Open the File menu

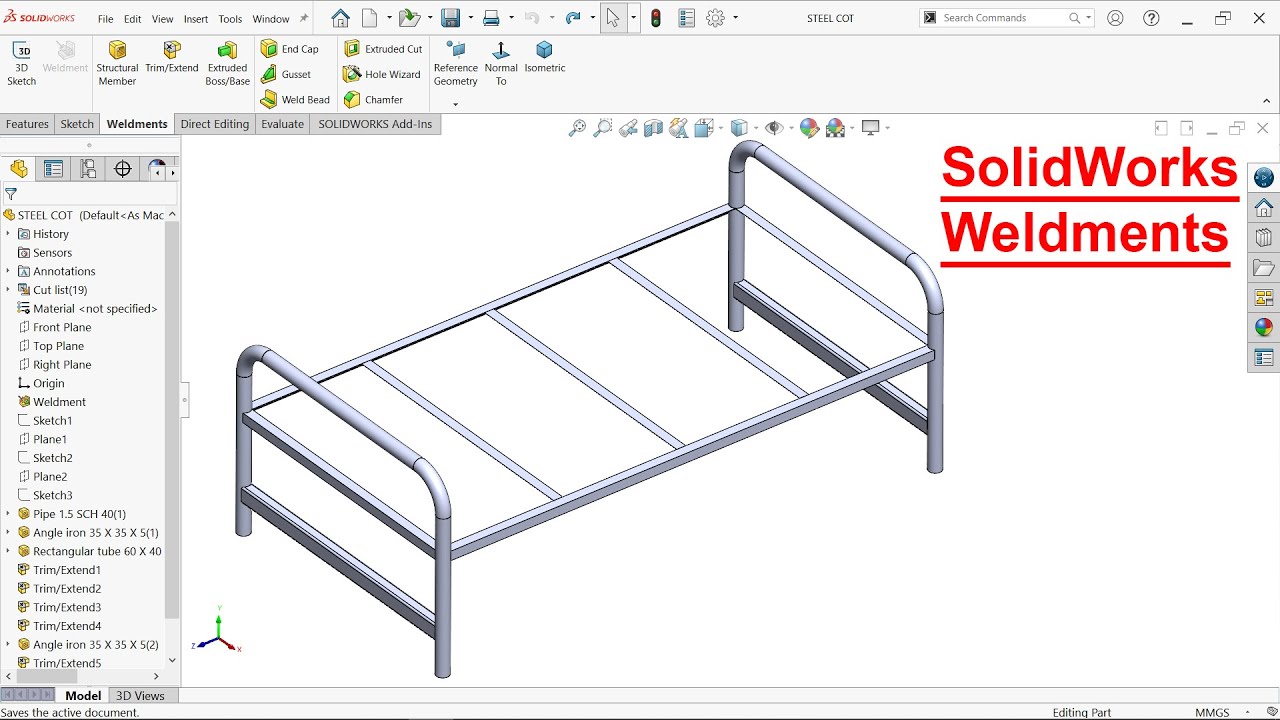105,19
